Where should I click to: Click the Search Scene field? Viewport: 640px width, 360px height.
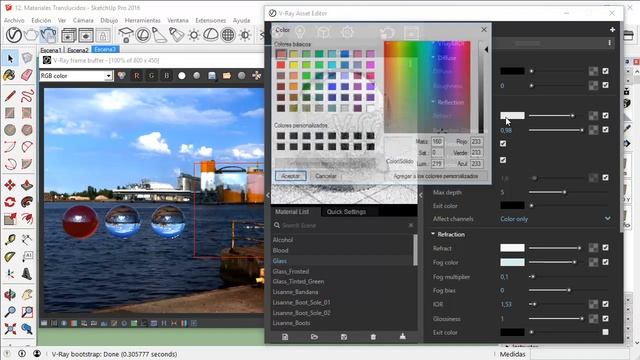344,225
